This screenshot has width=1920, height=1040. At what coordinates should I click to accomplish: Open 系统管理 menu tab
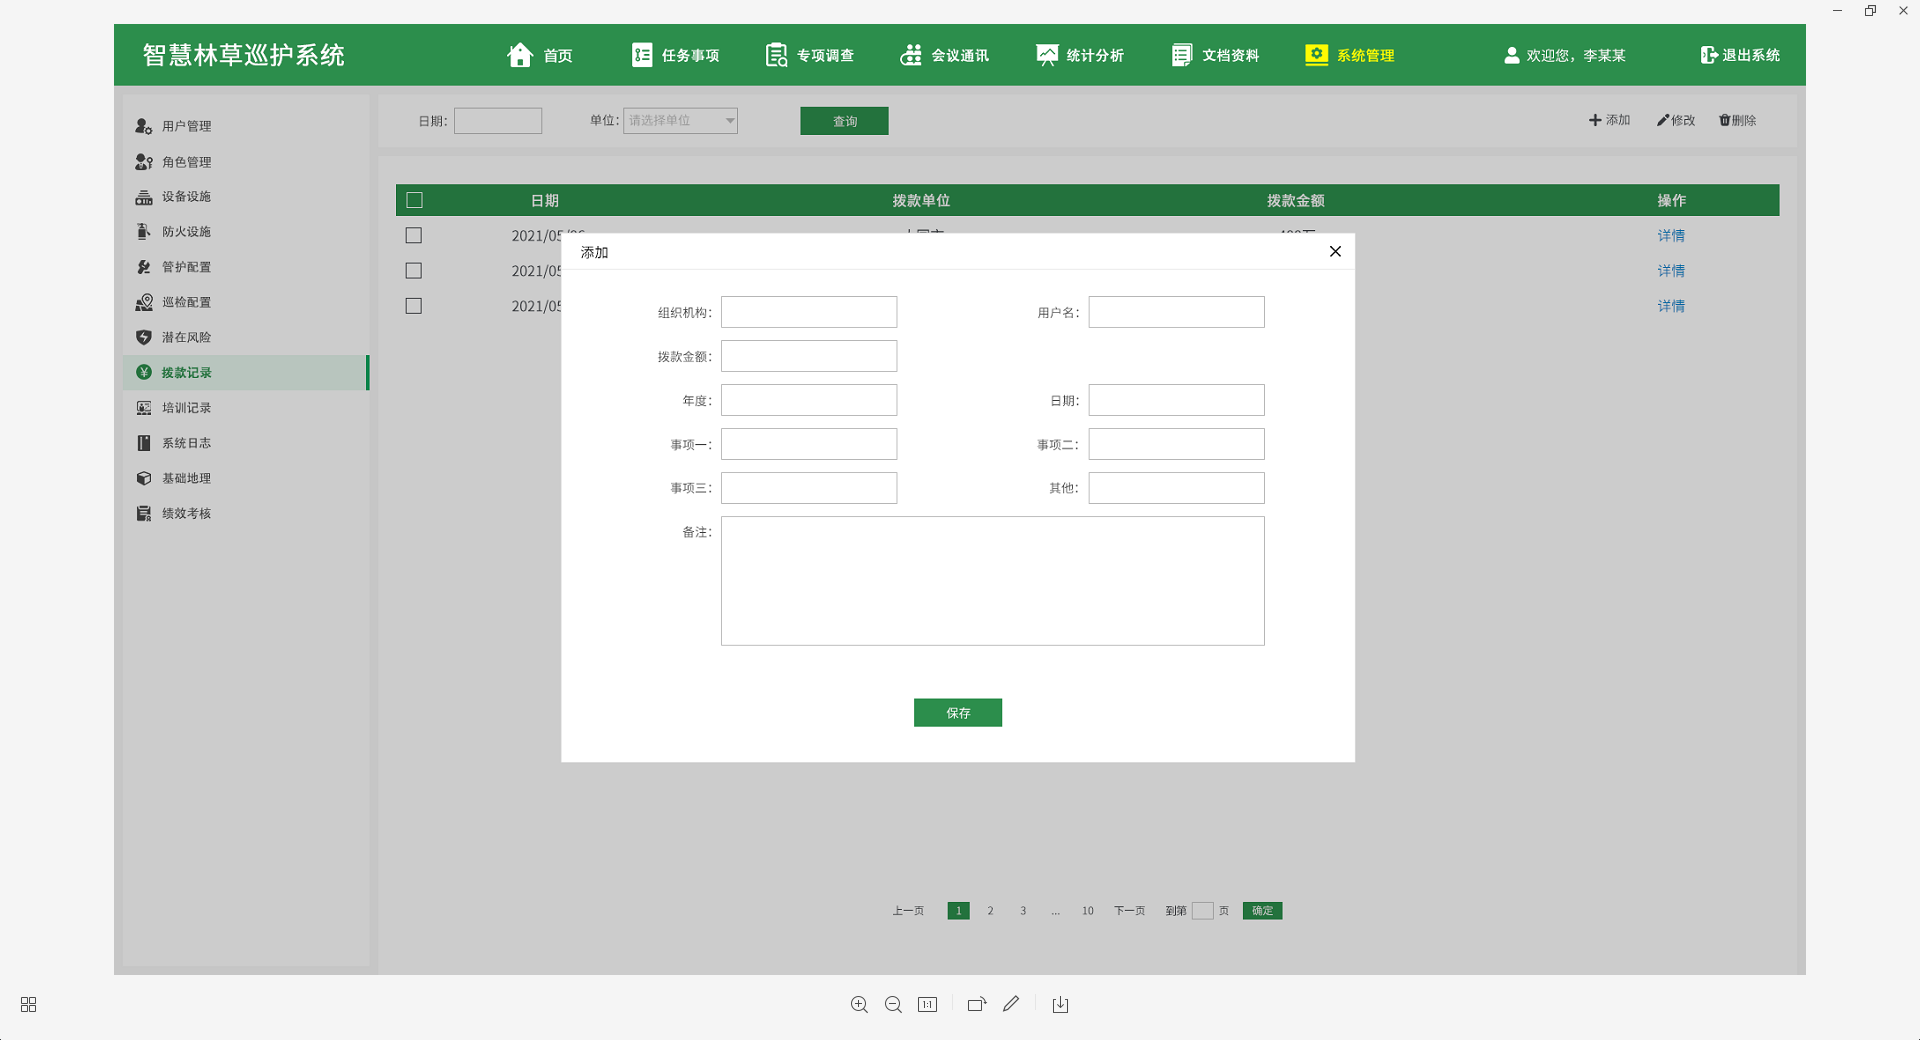(x=1350, y=55)
